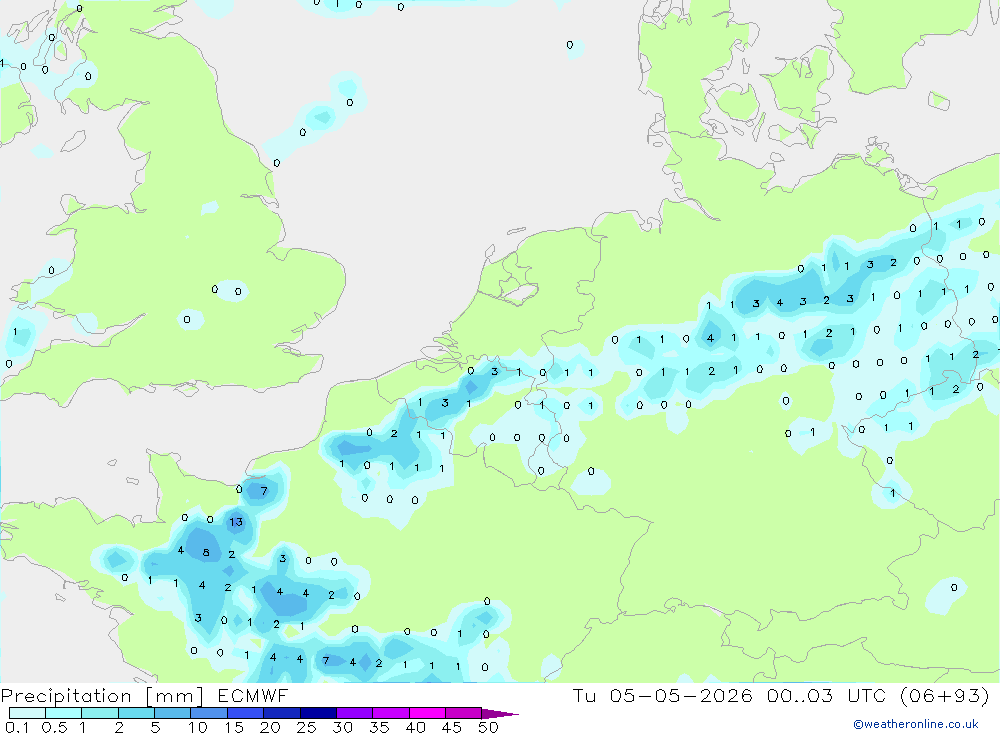Viewport: 1000px width, 733px height.
Task: Click the 20–25 mm dark blue legend swatch
Action: coord(282,713)
